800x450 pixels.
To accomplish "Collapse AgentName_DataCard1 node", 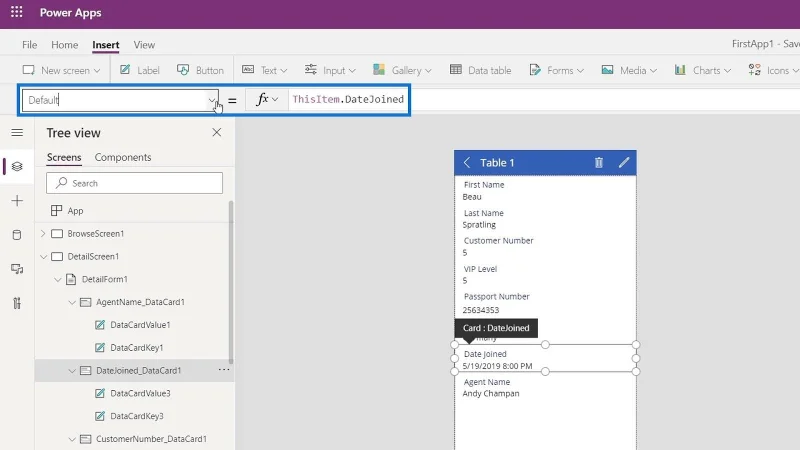I will 72,302.
